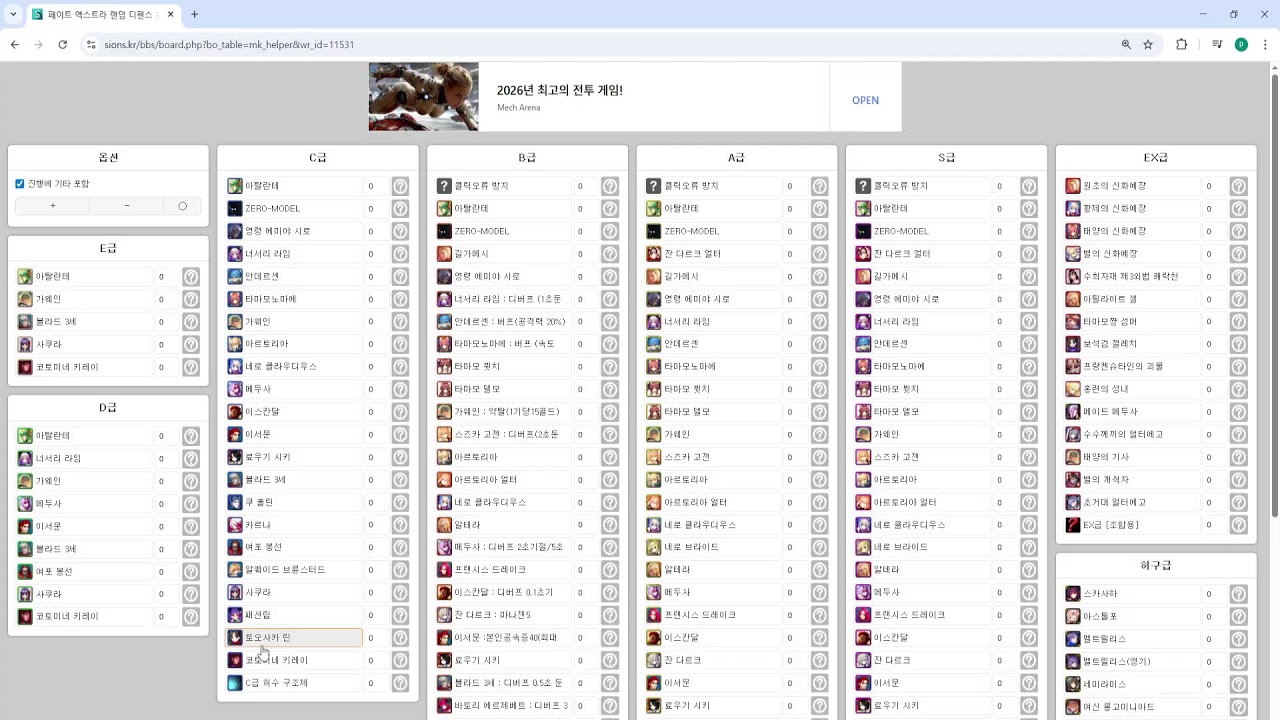This screenshot has height=720, width=1280.
Task: Click count field for 가웨인 in E급
Action: coord(167,299)
